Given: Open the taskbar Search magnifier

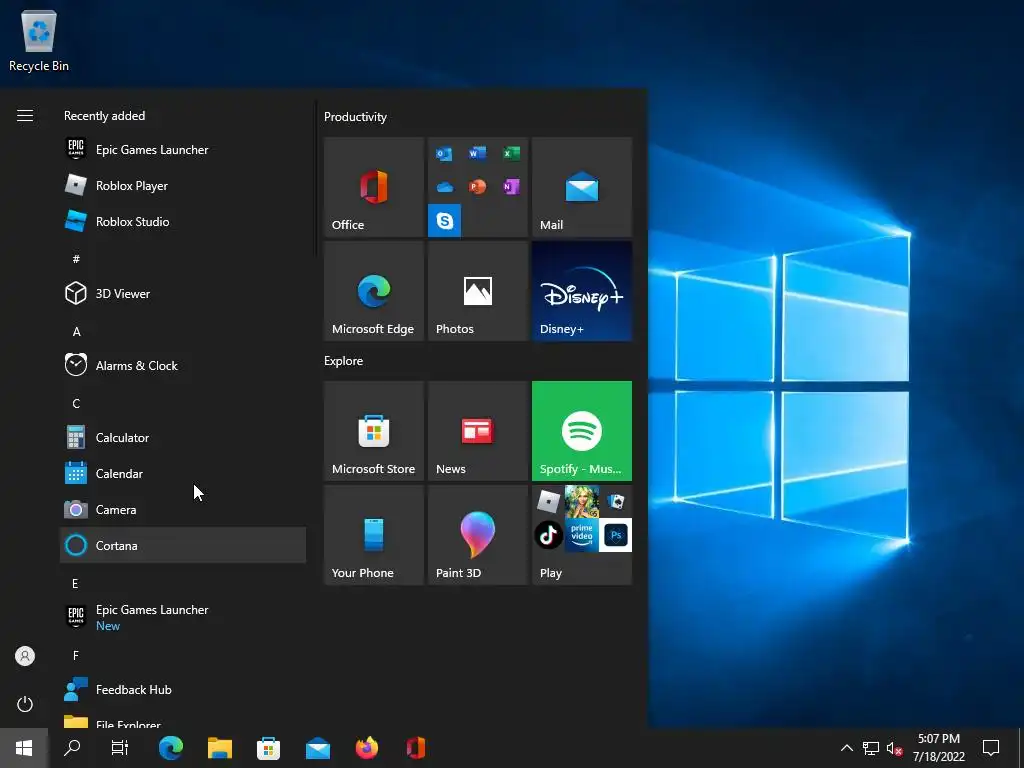Looking at the screenshot, I should [72, 748].
